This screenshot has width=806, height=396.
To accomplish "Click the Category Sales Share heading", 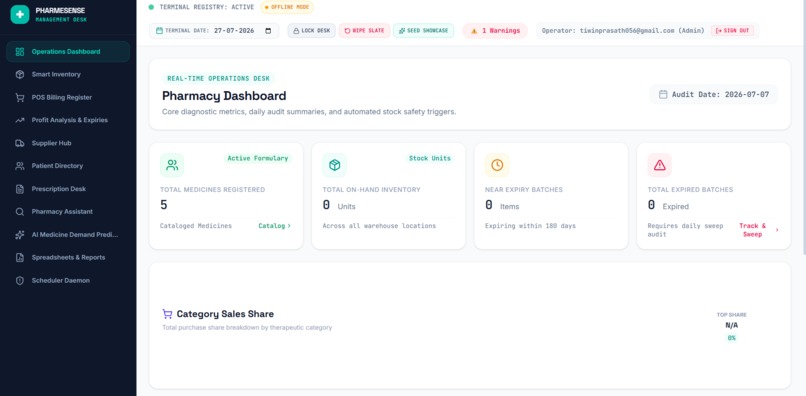I will click(225, 314).
